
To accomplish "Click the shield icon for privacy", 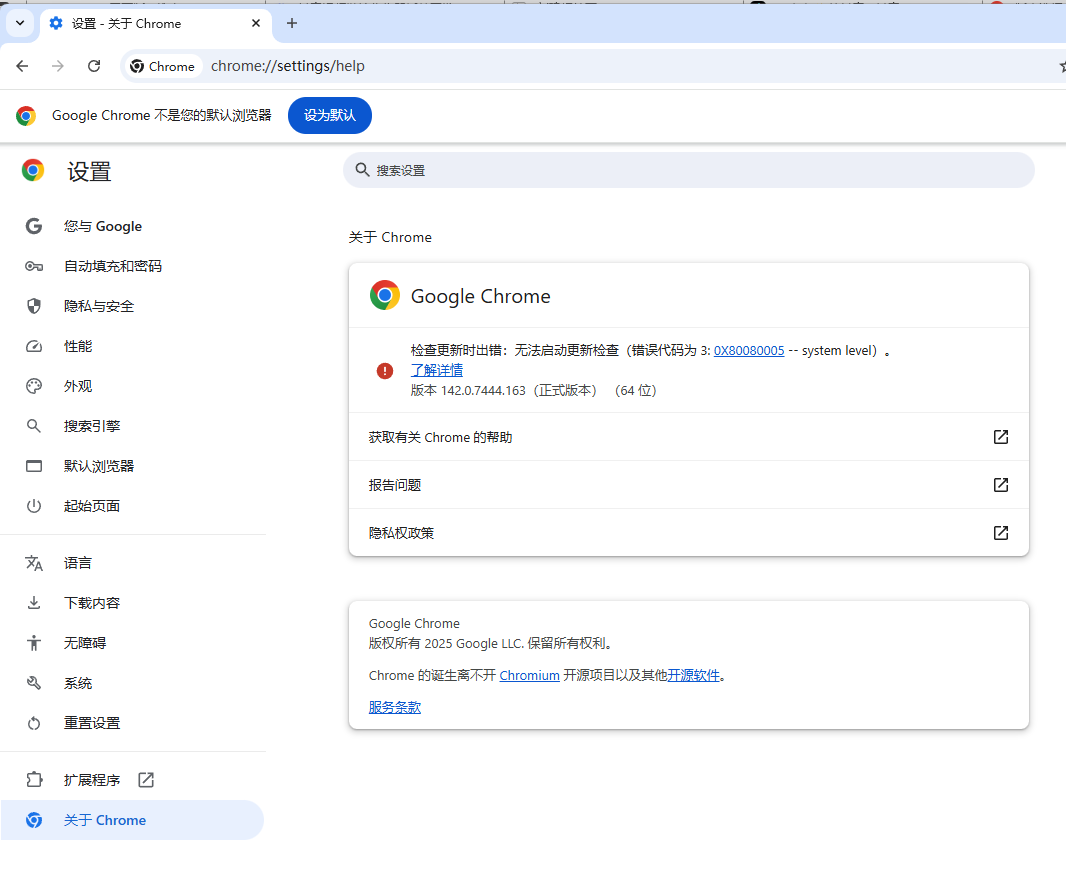I will (34, 307).
